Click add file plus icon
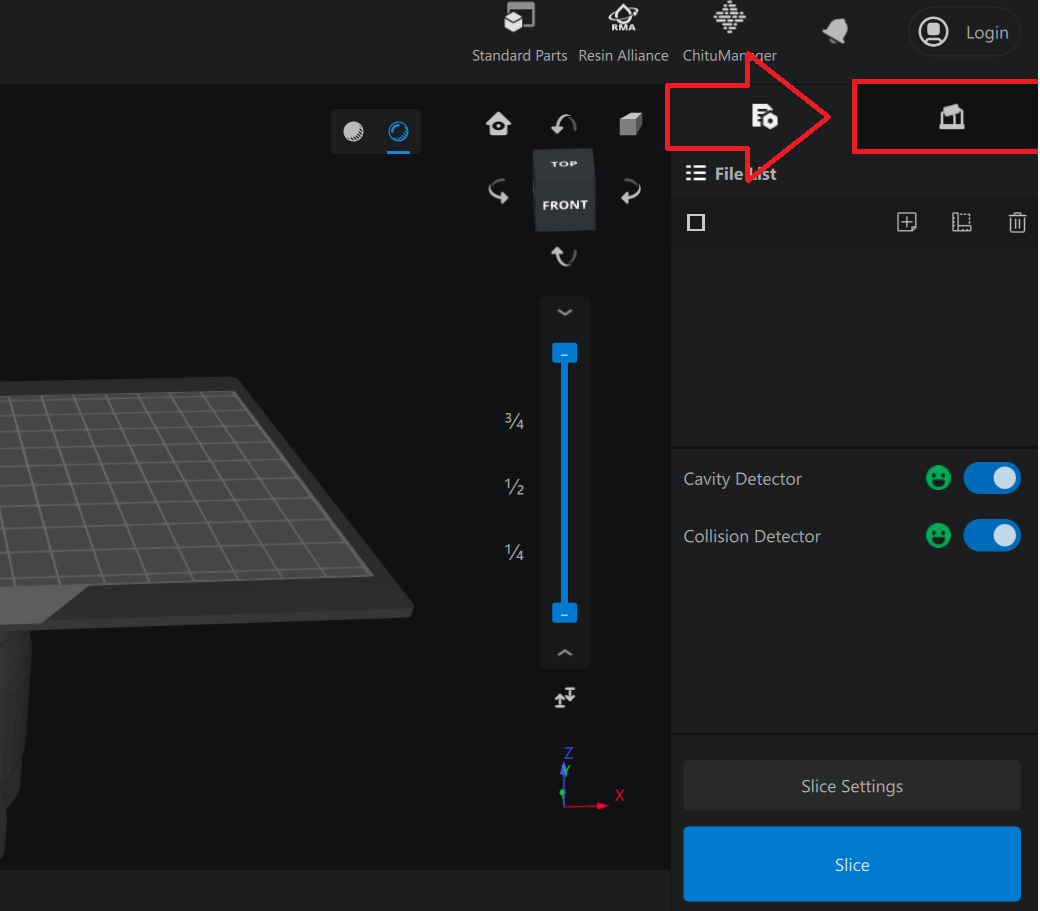The image size is (1040, 911). coord(907,222)
